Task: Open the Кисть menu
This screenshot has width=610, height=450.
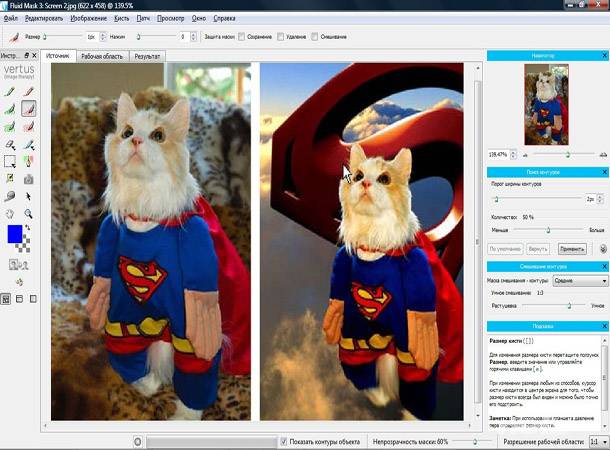Action: pos(122,18)
